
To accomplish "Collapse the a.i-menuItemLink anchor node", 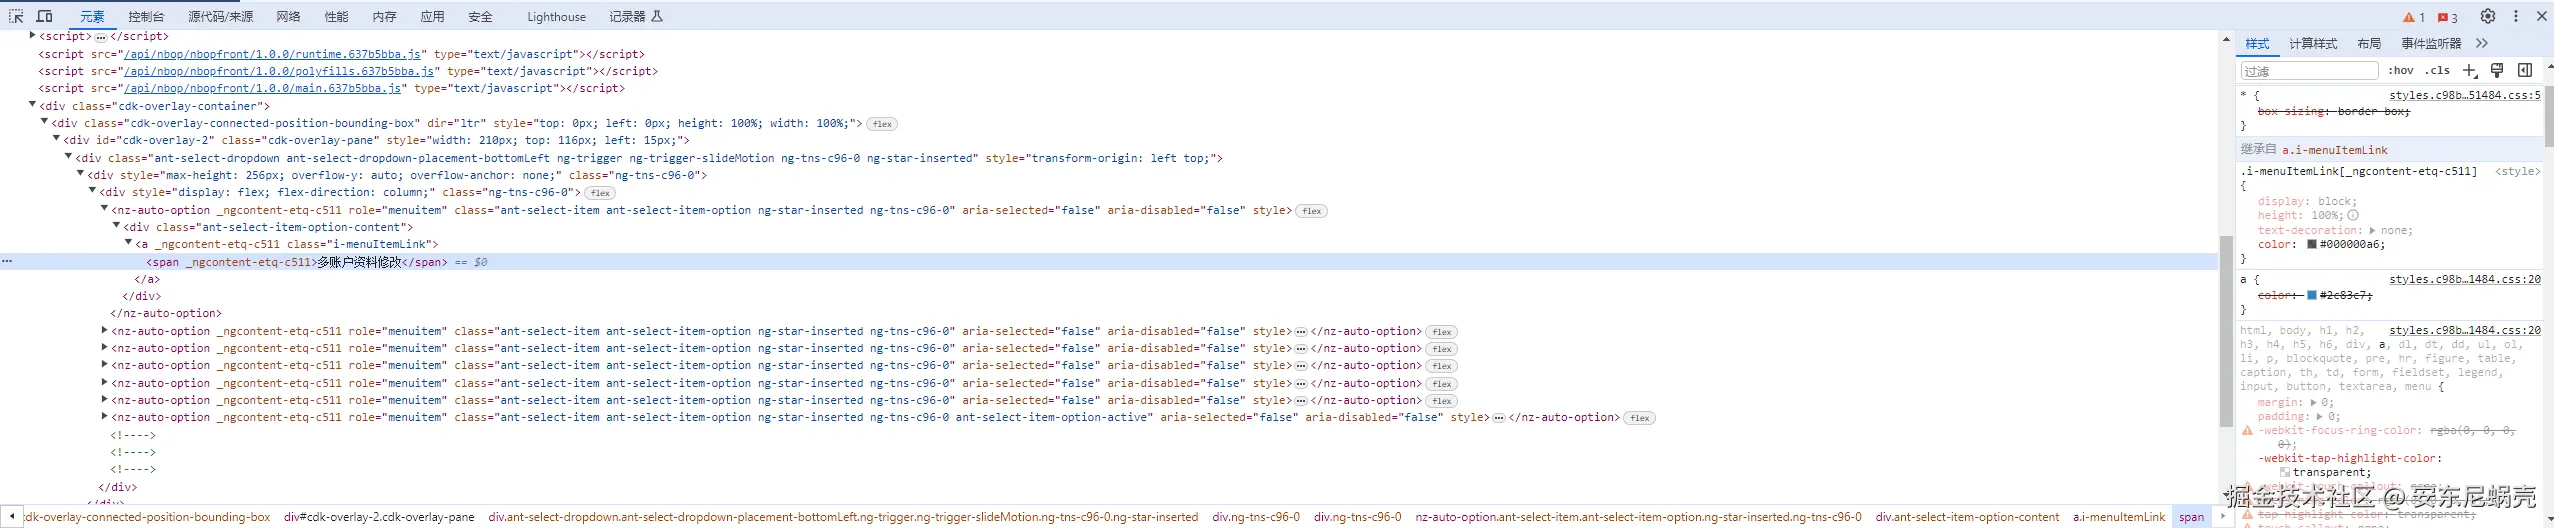I will click(x=129, y=243).
